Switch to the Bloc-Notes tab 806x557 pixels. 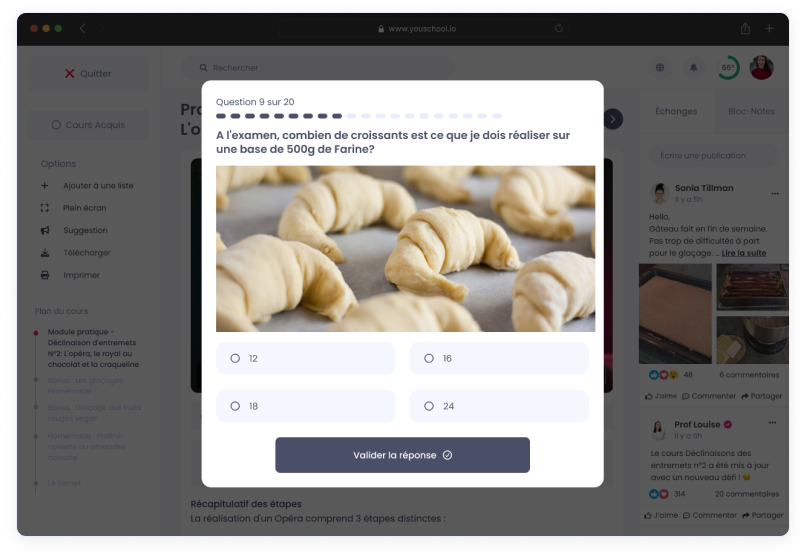pyautogui.click(x=751, y=111)
